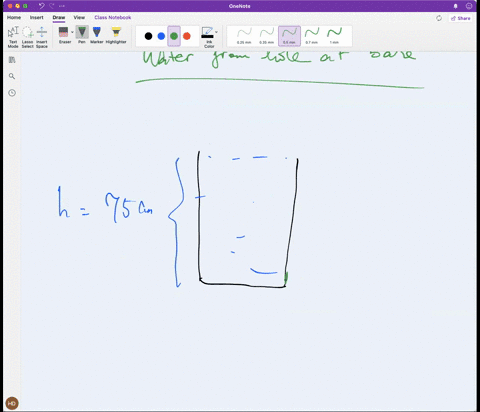Click the Share button

pyautogui.click(x=461, y=18)
